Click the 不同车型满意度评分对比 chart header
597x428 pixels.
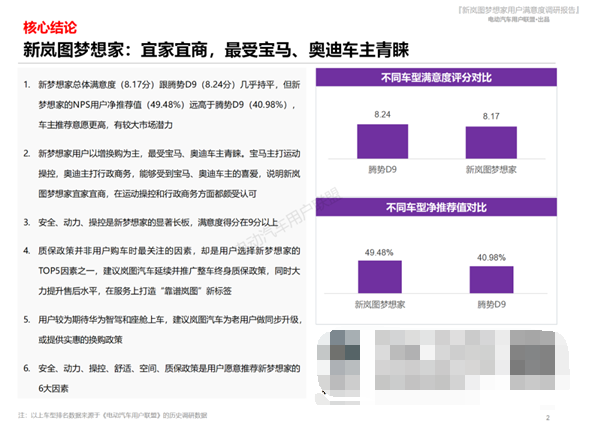point(436,77)
